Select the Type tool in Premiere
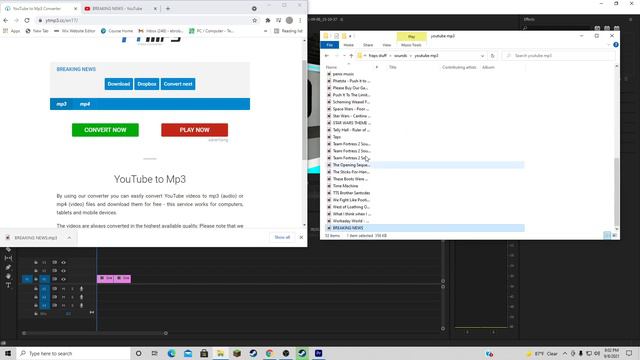 coord(8,285)
